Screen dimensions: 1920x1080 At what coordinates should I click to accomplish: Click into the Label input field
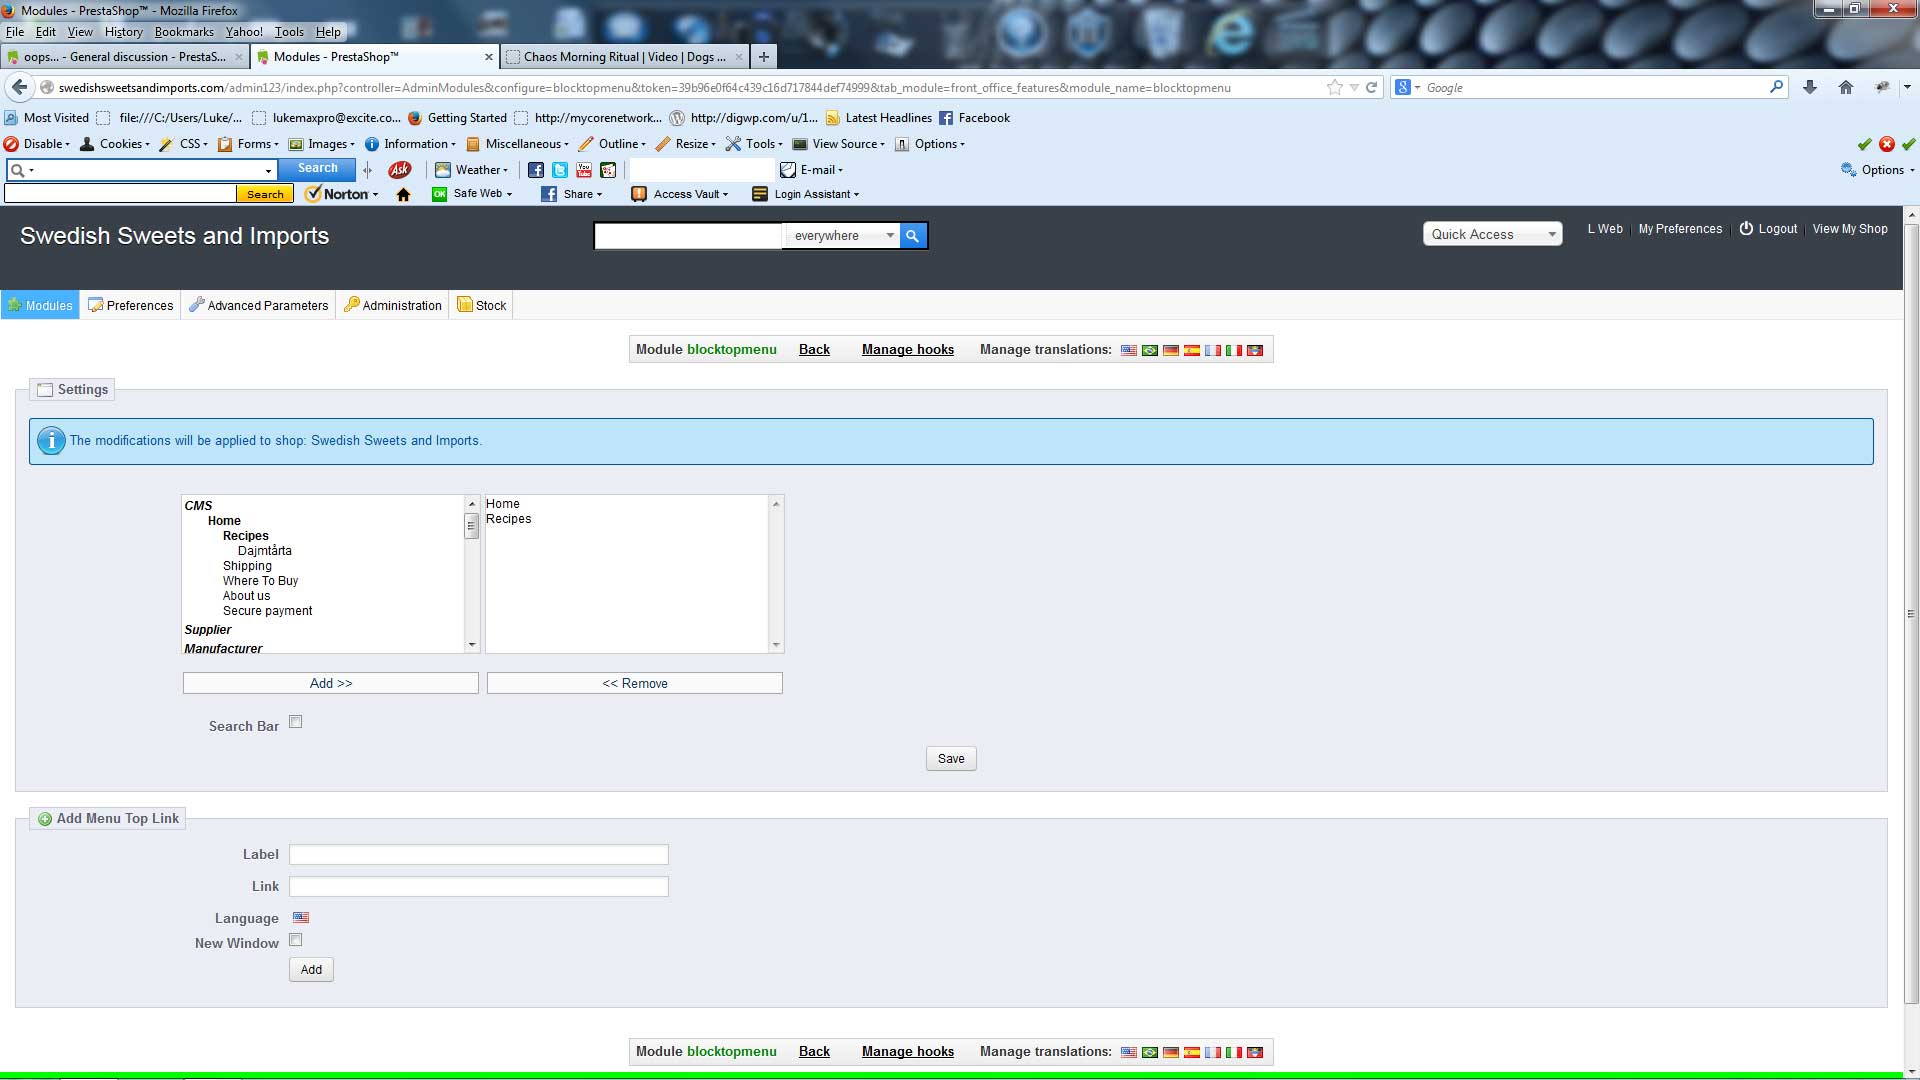click(478, 855)
